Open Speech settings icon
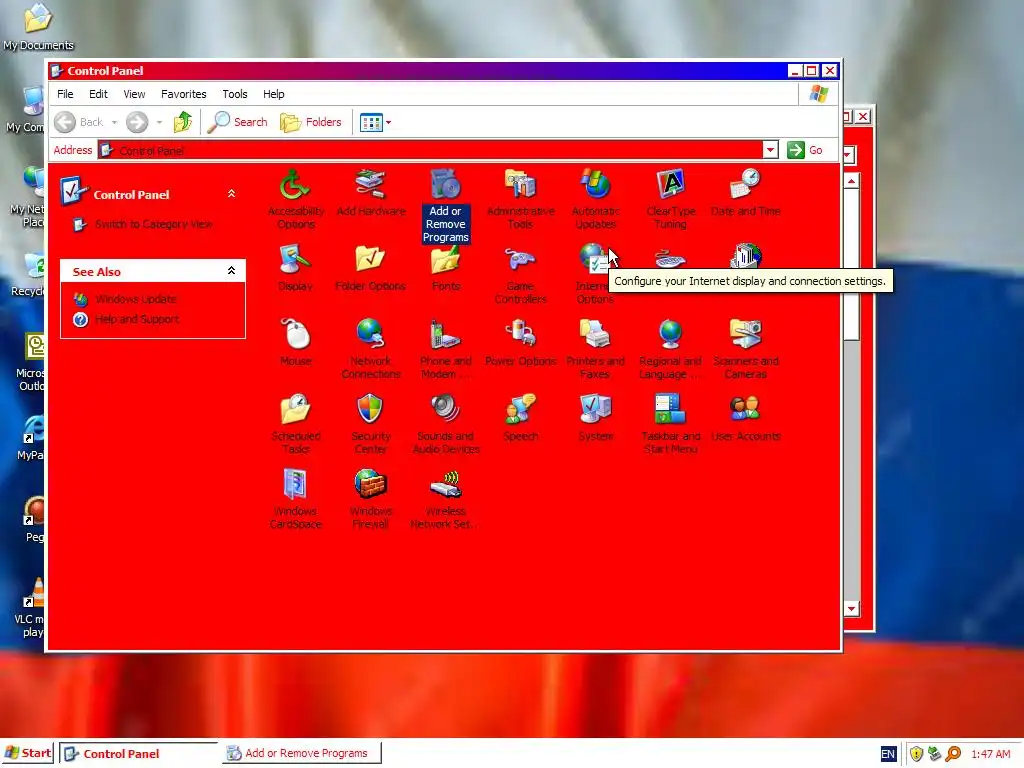Viewport: 1024px width, 768px height. pyautogui.click(x=520, y=409)
